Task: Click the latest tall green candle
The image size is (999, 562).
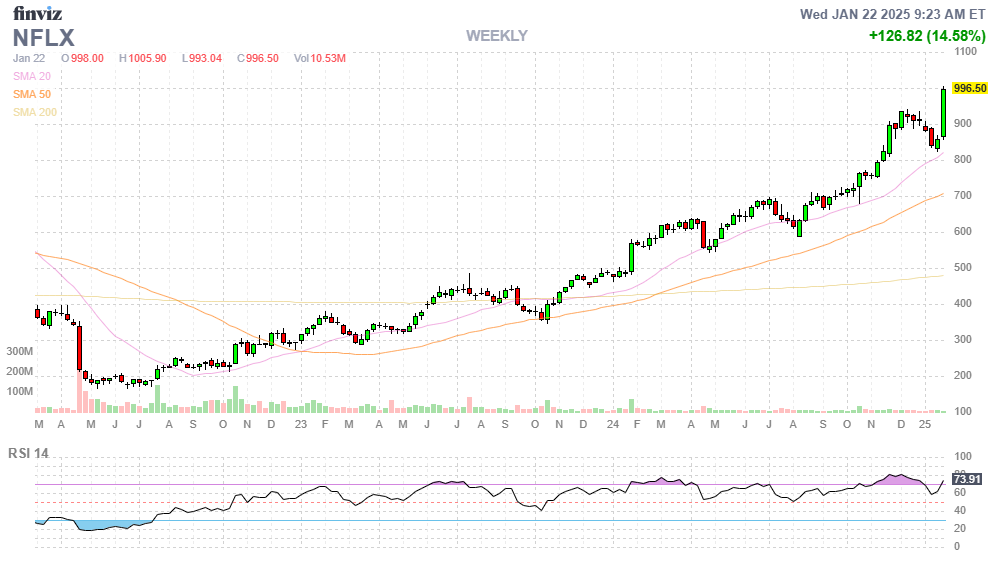Action: pyautogui.click(x=943, y=112)
